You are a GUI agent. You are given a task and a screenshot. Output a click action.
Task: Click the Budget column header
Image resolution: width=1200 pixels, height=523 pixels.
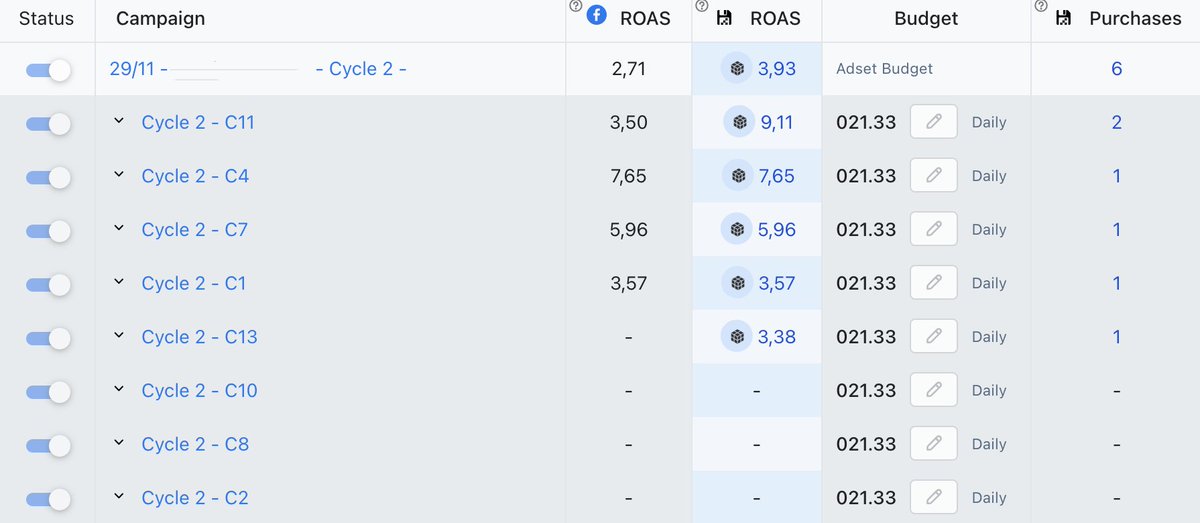pos(926,19)
